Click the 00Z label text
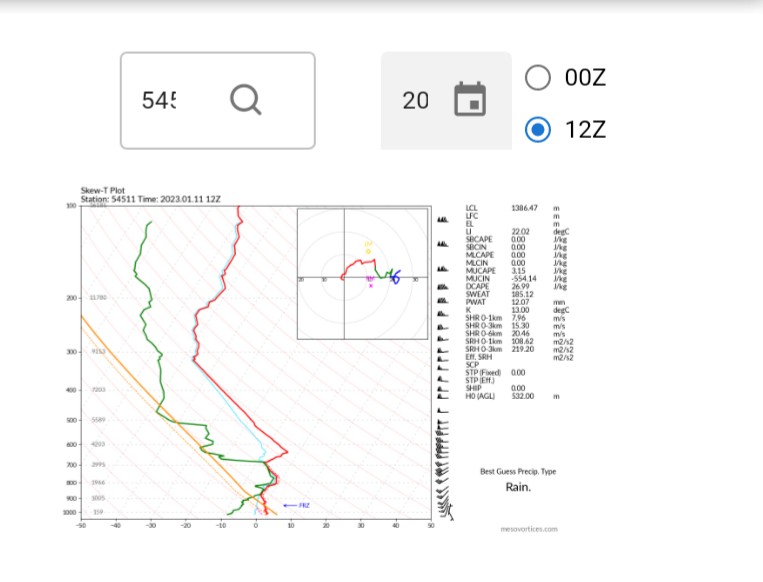 point(585,78)
